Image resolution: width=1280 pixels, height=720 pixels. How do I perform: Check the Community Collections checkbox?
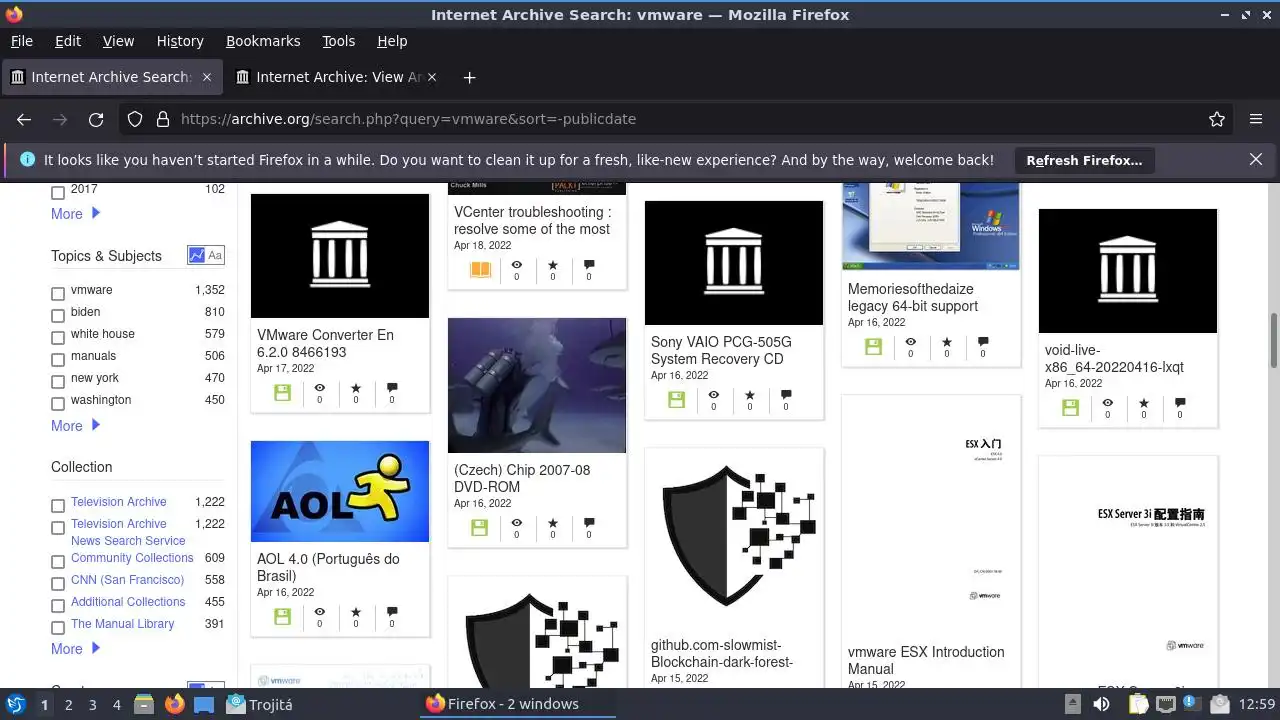point(58,562)
